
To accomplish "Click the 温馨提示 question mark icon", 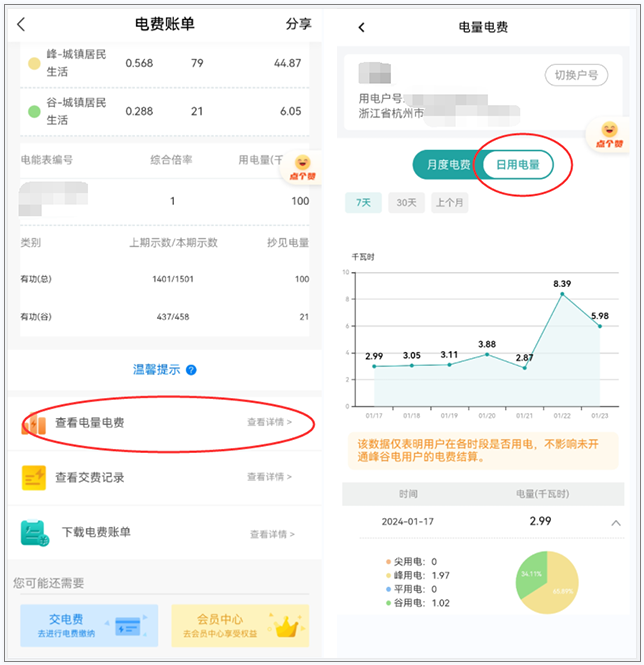I will (191, 370).
